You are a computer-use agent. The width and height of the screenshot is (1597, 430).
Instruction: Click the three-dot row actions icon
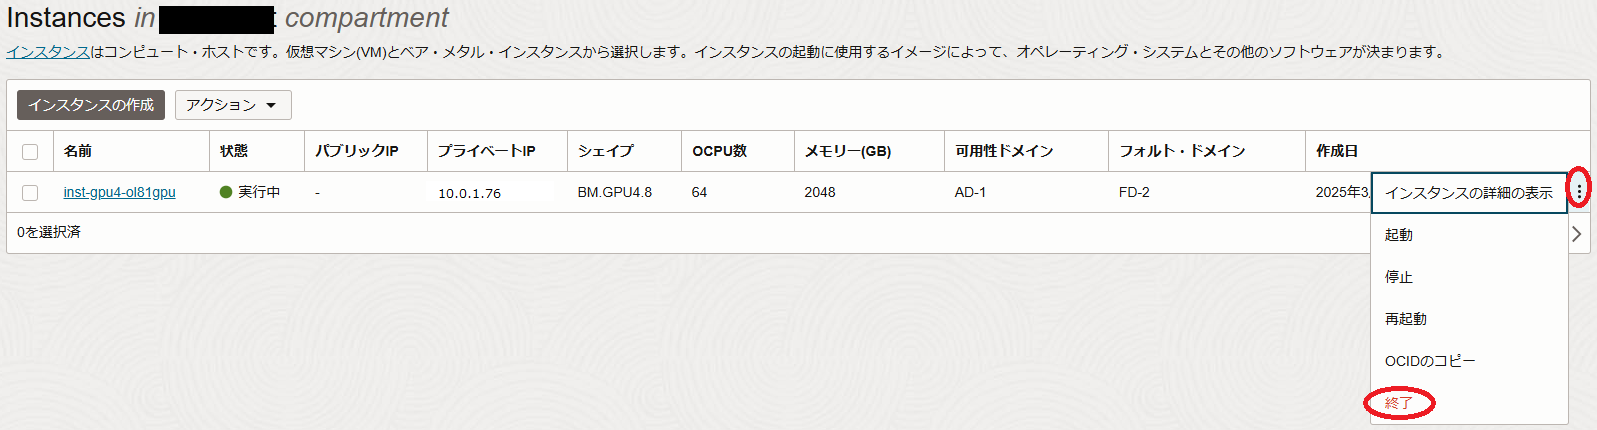pyautogui.click(x=1579, y=190)
